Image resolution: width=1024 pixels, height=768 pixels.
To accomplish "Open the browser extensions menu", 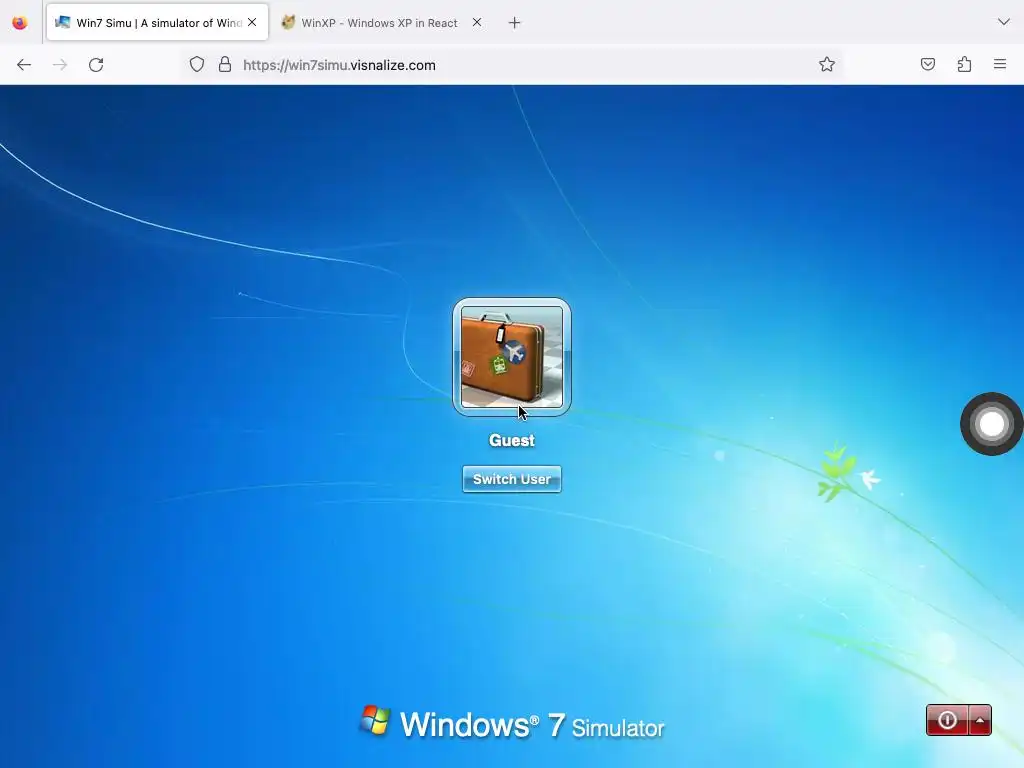I will [964, 65].
